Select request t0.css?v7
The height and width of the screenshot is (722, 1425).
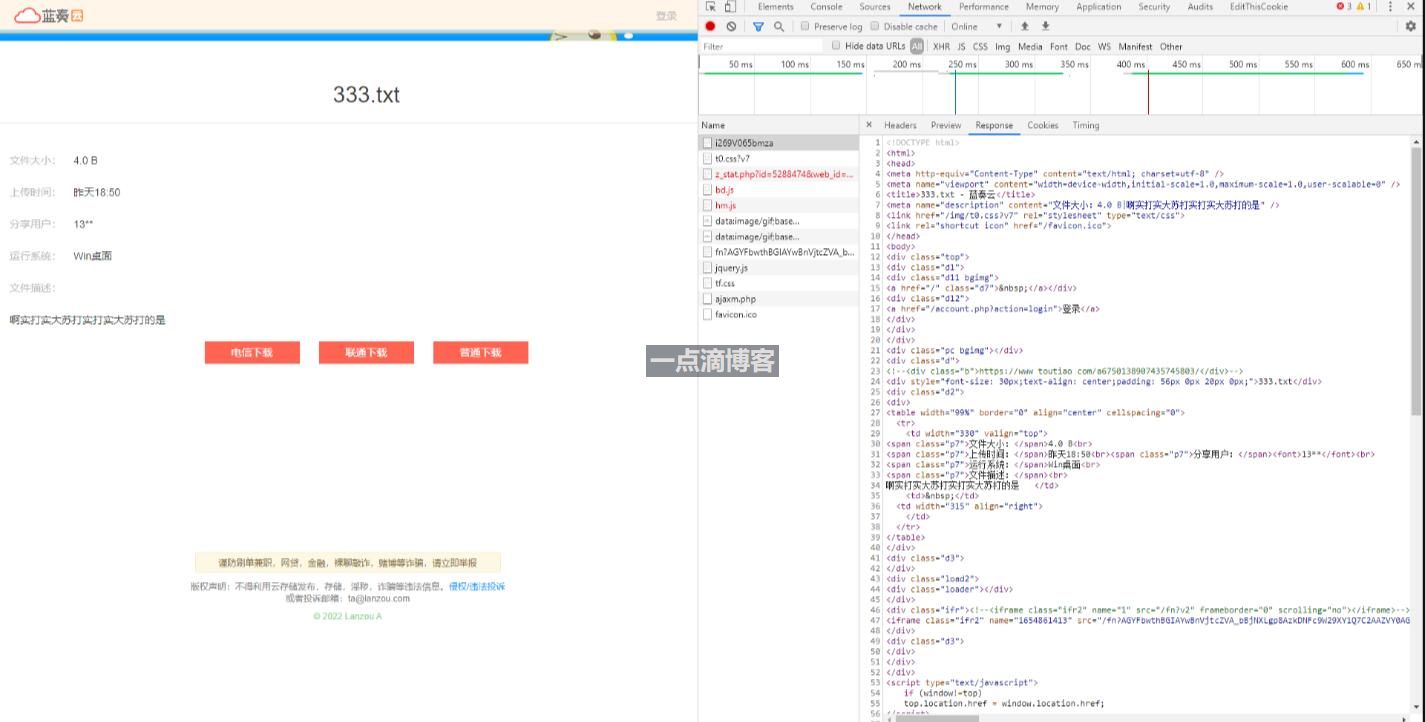click(779, 158)
